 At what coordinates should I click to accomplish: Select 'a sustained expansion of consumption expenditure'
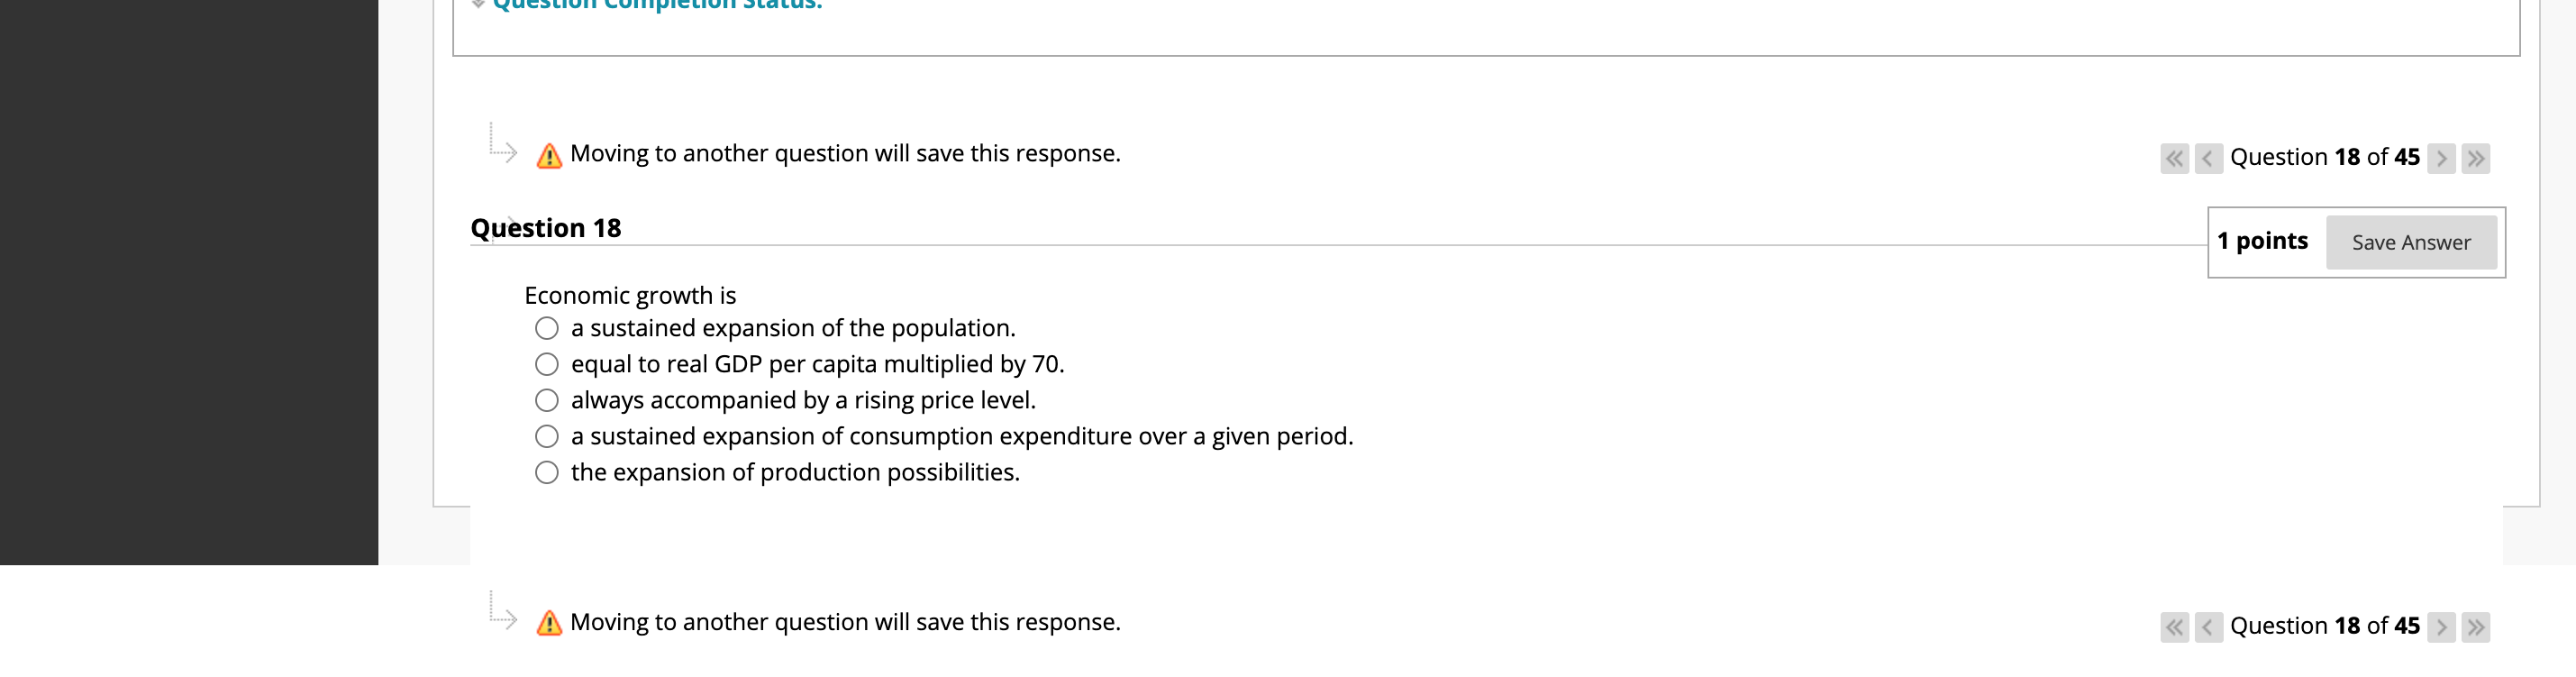[x=546, y=436]
